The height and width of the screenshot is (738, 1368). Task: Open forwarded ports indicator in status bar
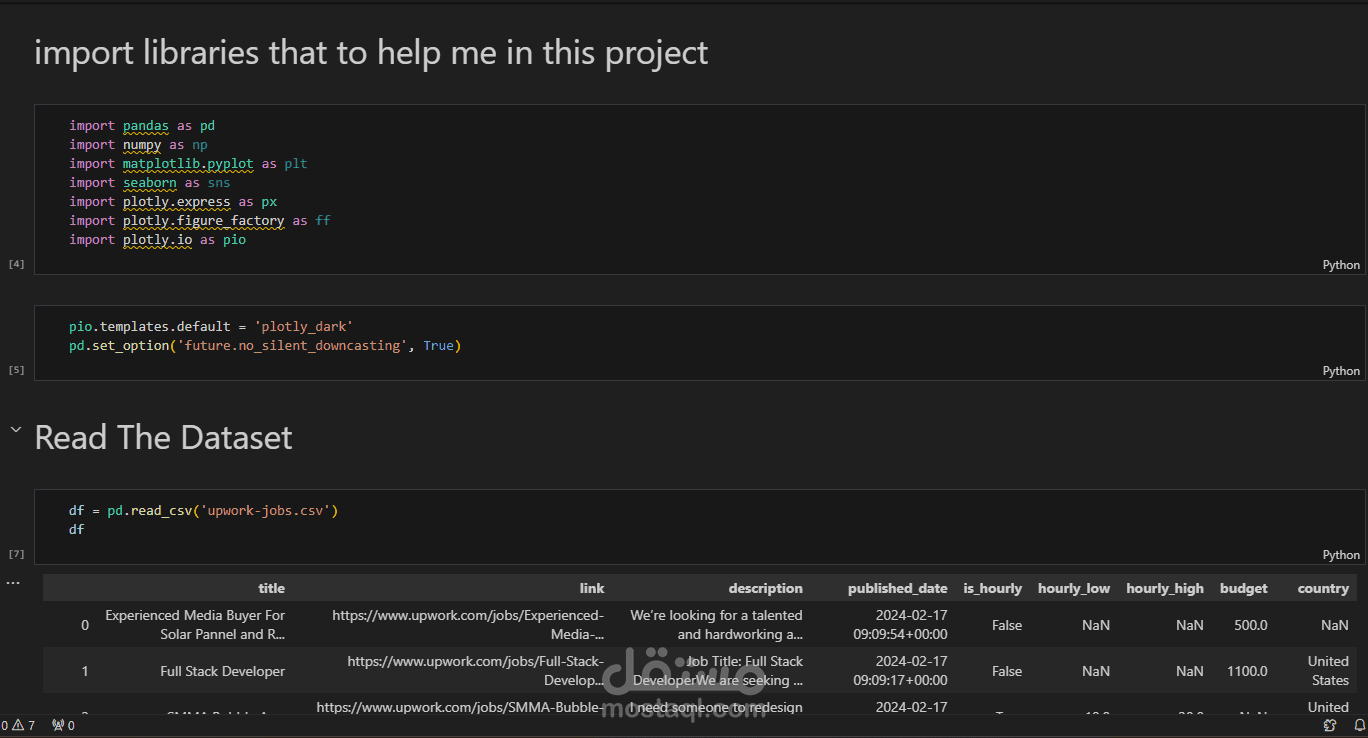tap(63, 726)
